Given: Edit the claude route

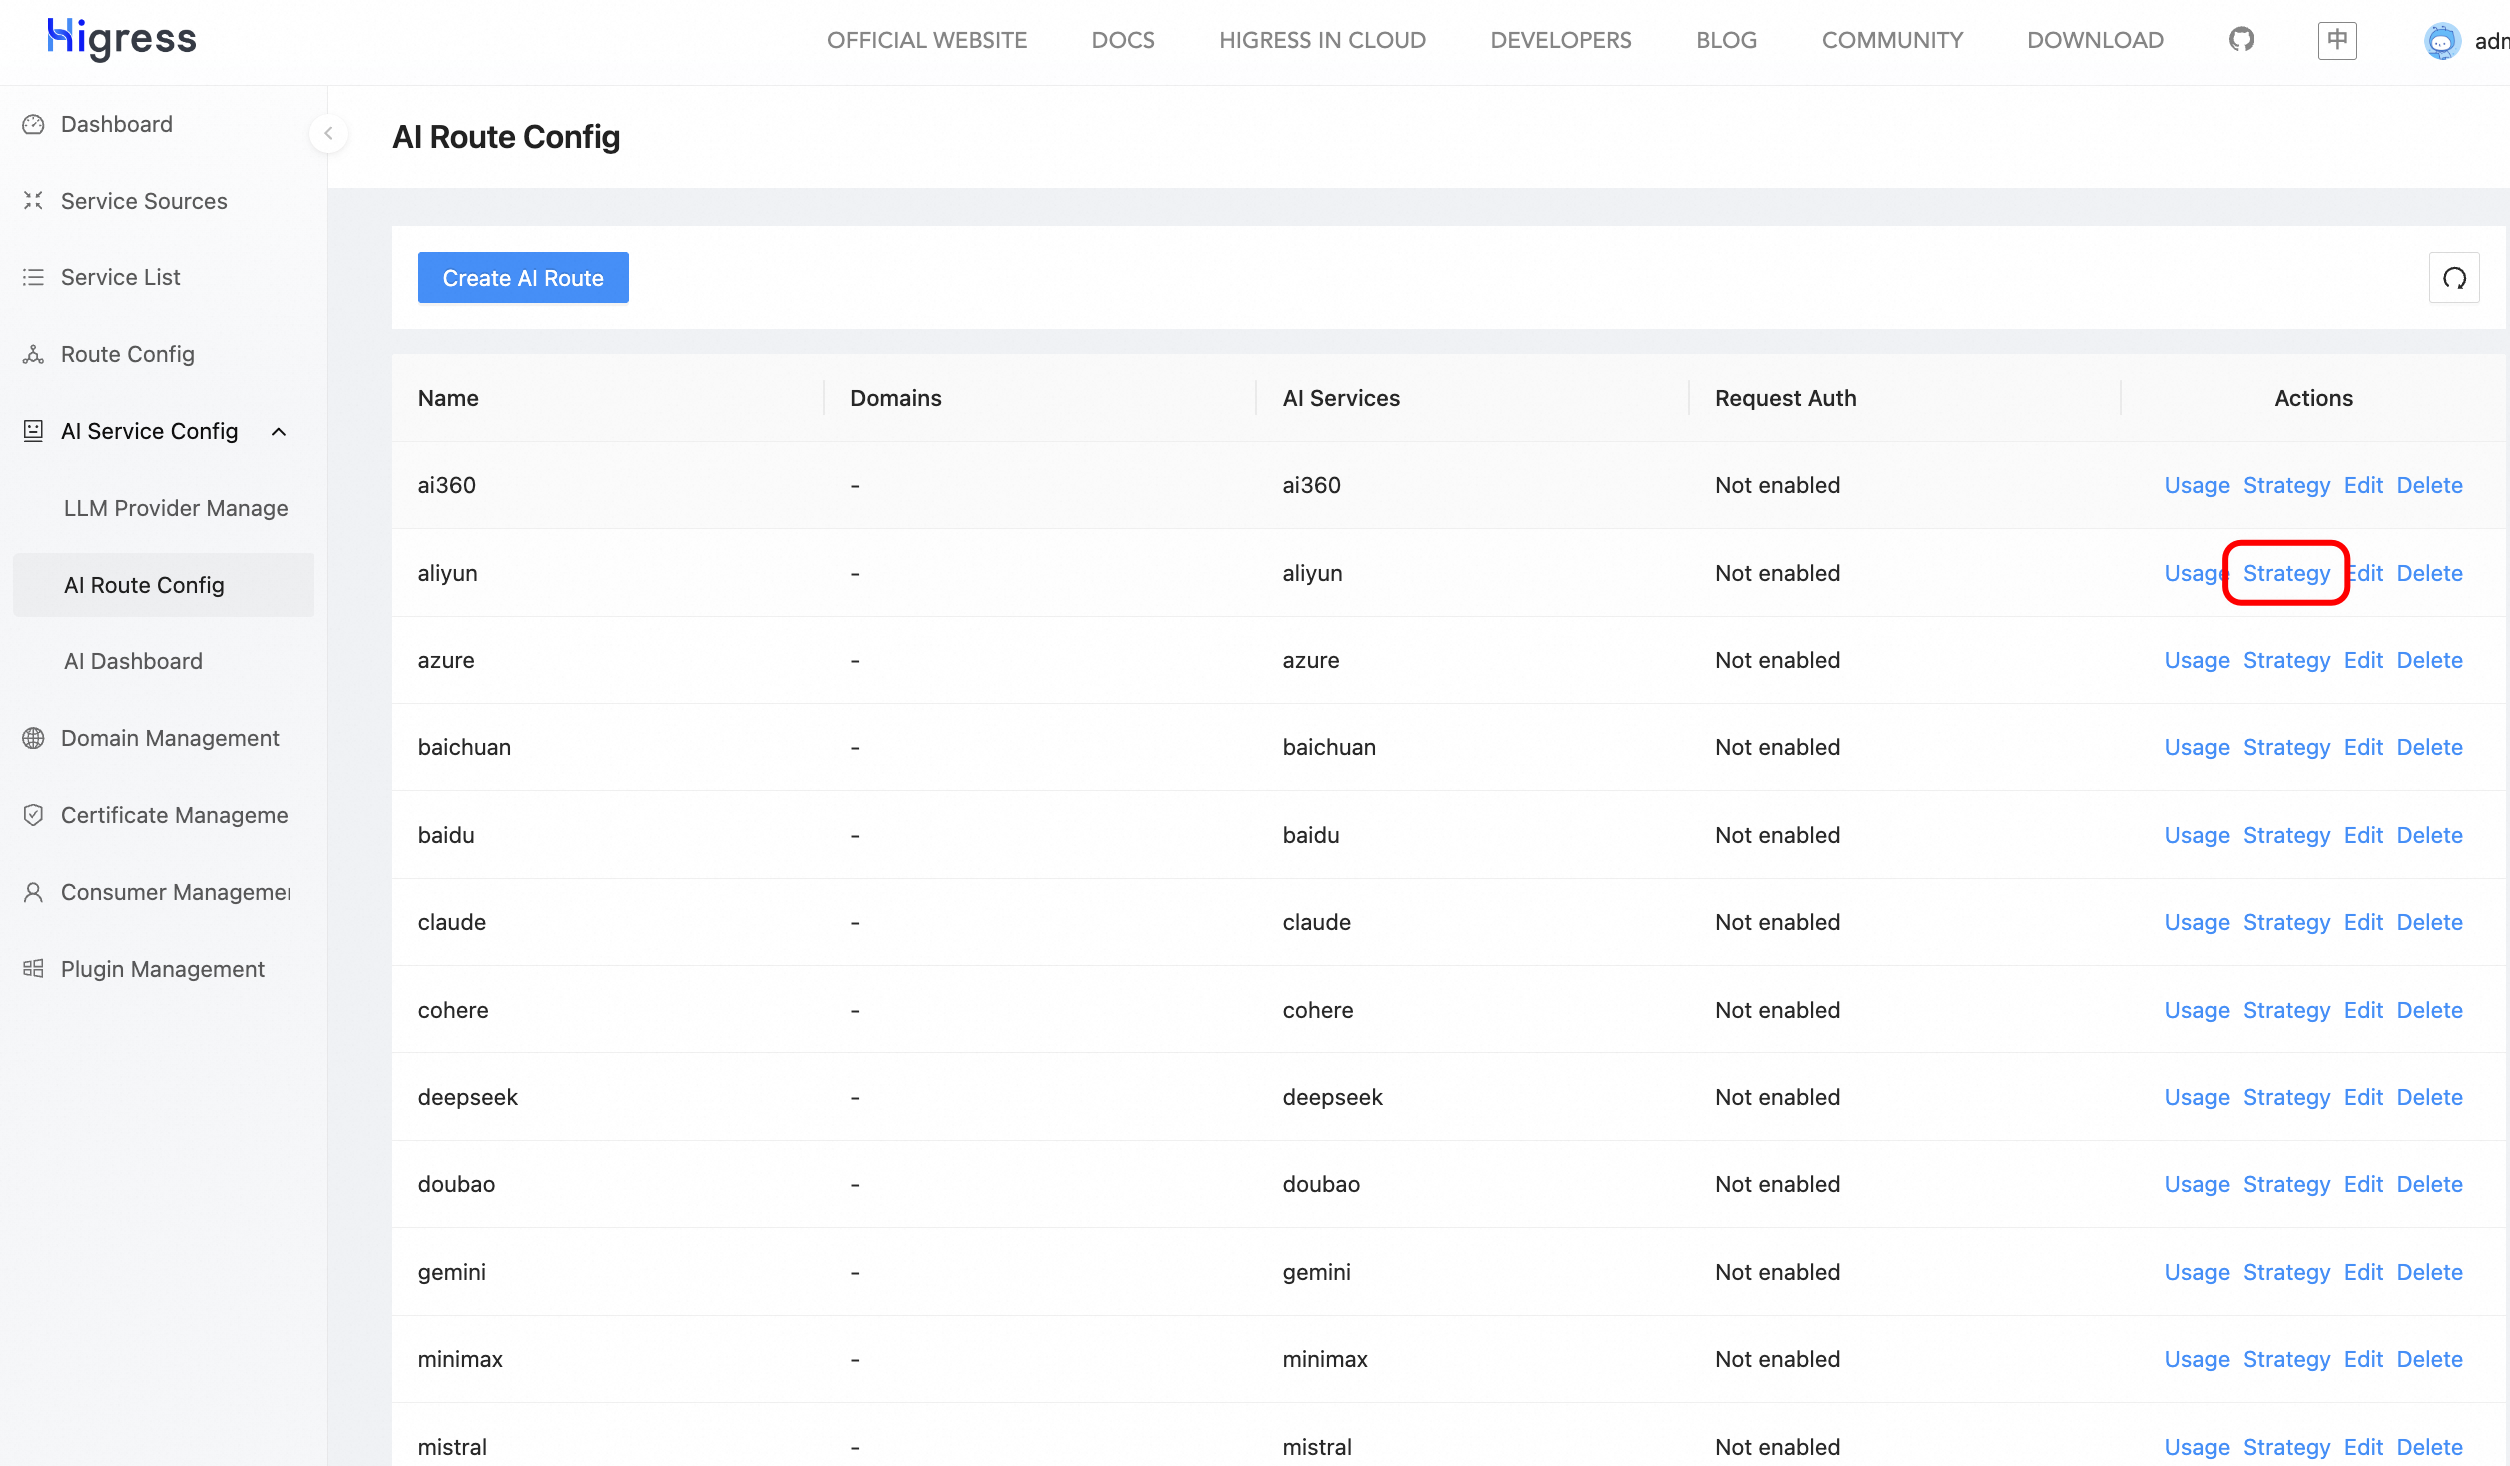Looking at the screenshot, I should pyautogui.click(x=2363, y=922).
